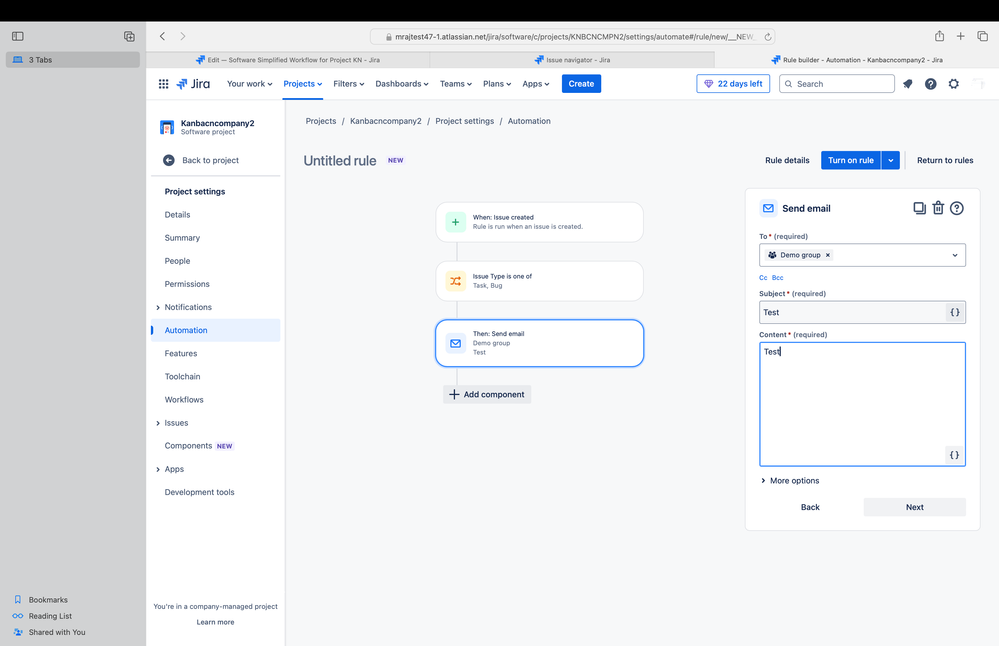
Task: Open Workflows in Project settings sidebar
Action: 184,399
